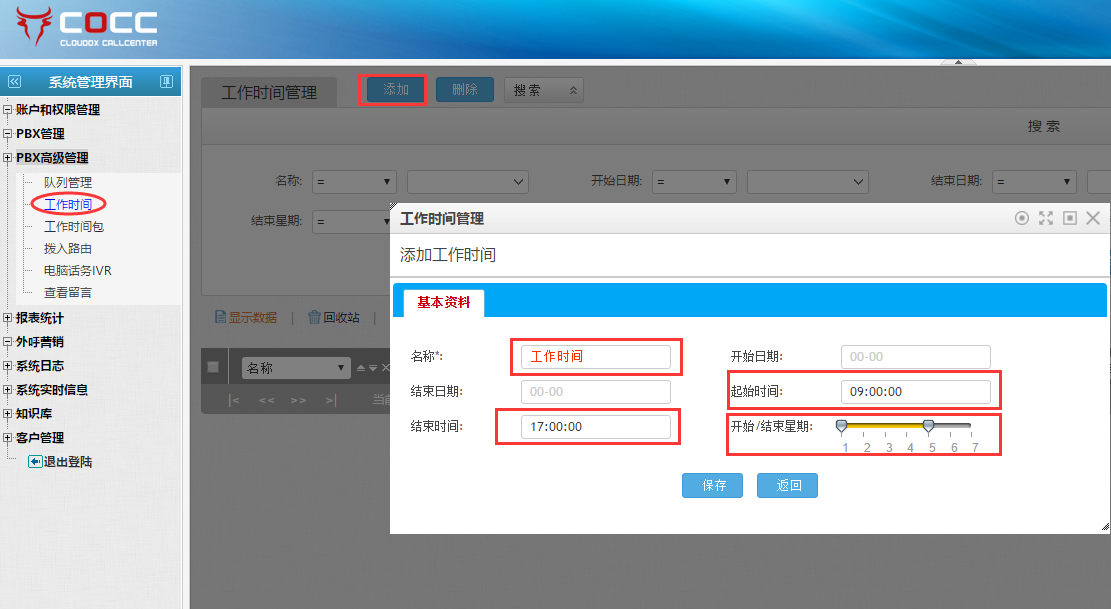
Task: Click the 保存 button
Action: [712, 486]
